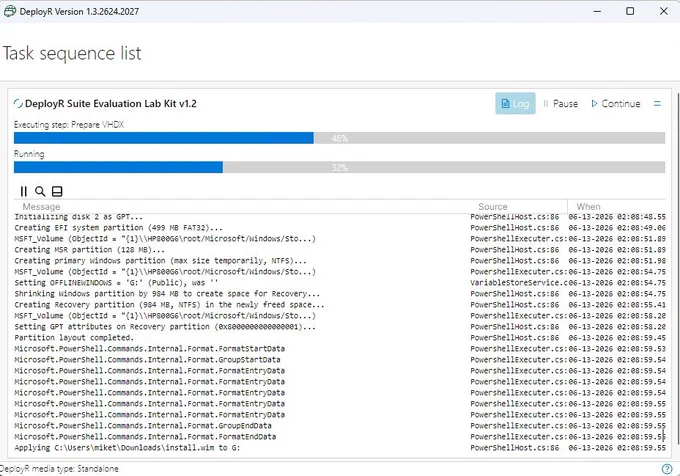Toggle the Log button
680x476 pixels.
tap(515, 104)
